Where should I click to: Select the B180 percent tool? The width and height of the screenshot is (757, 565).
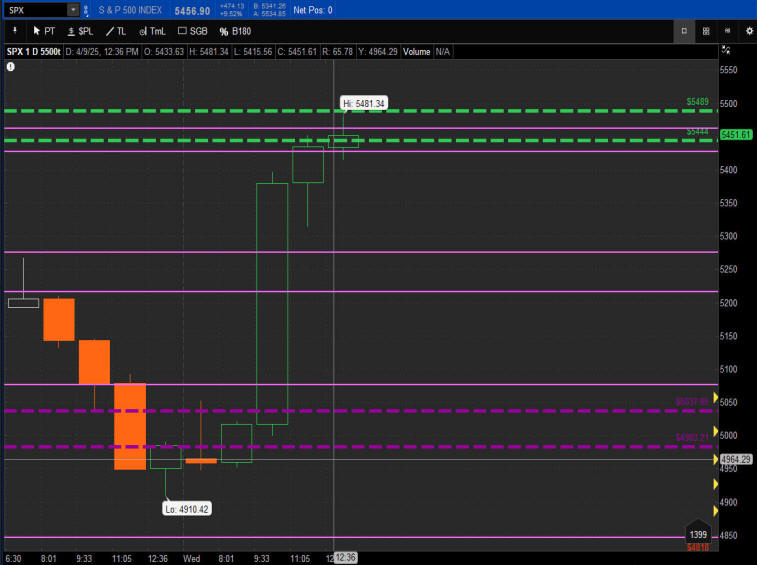[235, 31]
